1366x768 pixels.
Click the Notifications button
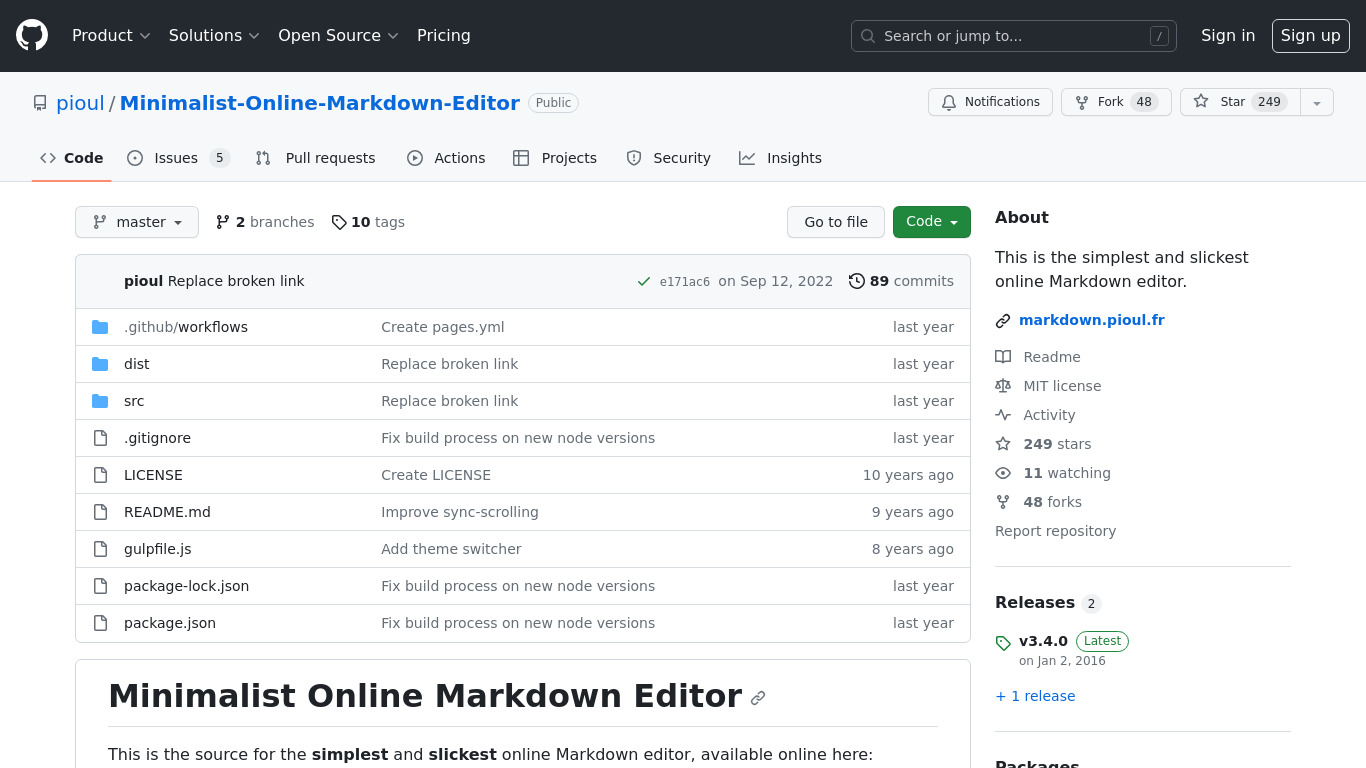coord(990,102)
